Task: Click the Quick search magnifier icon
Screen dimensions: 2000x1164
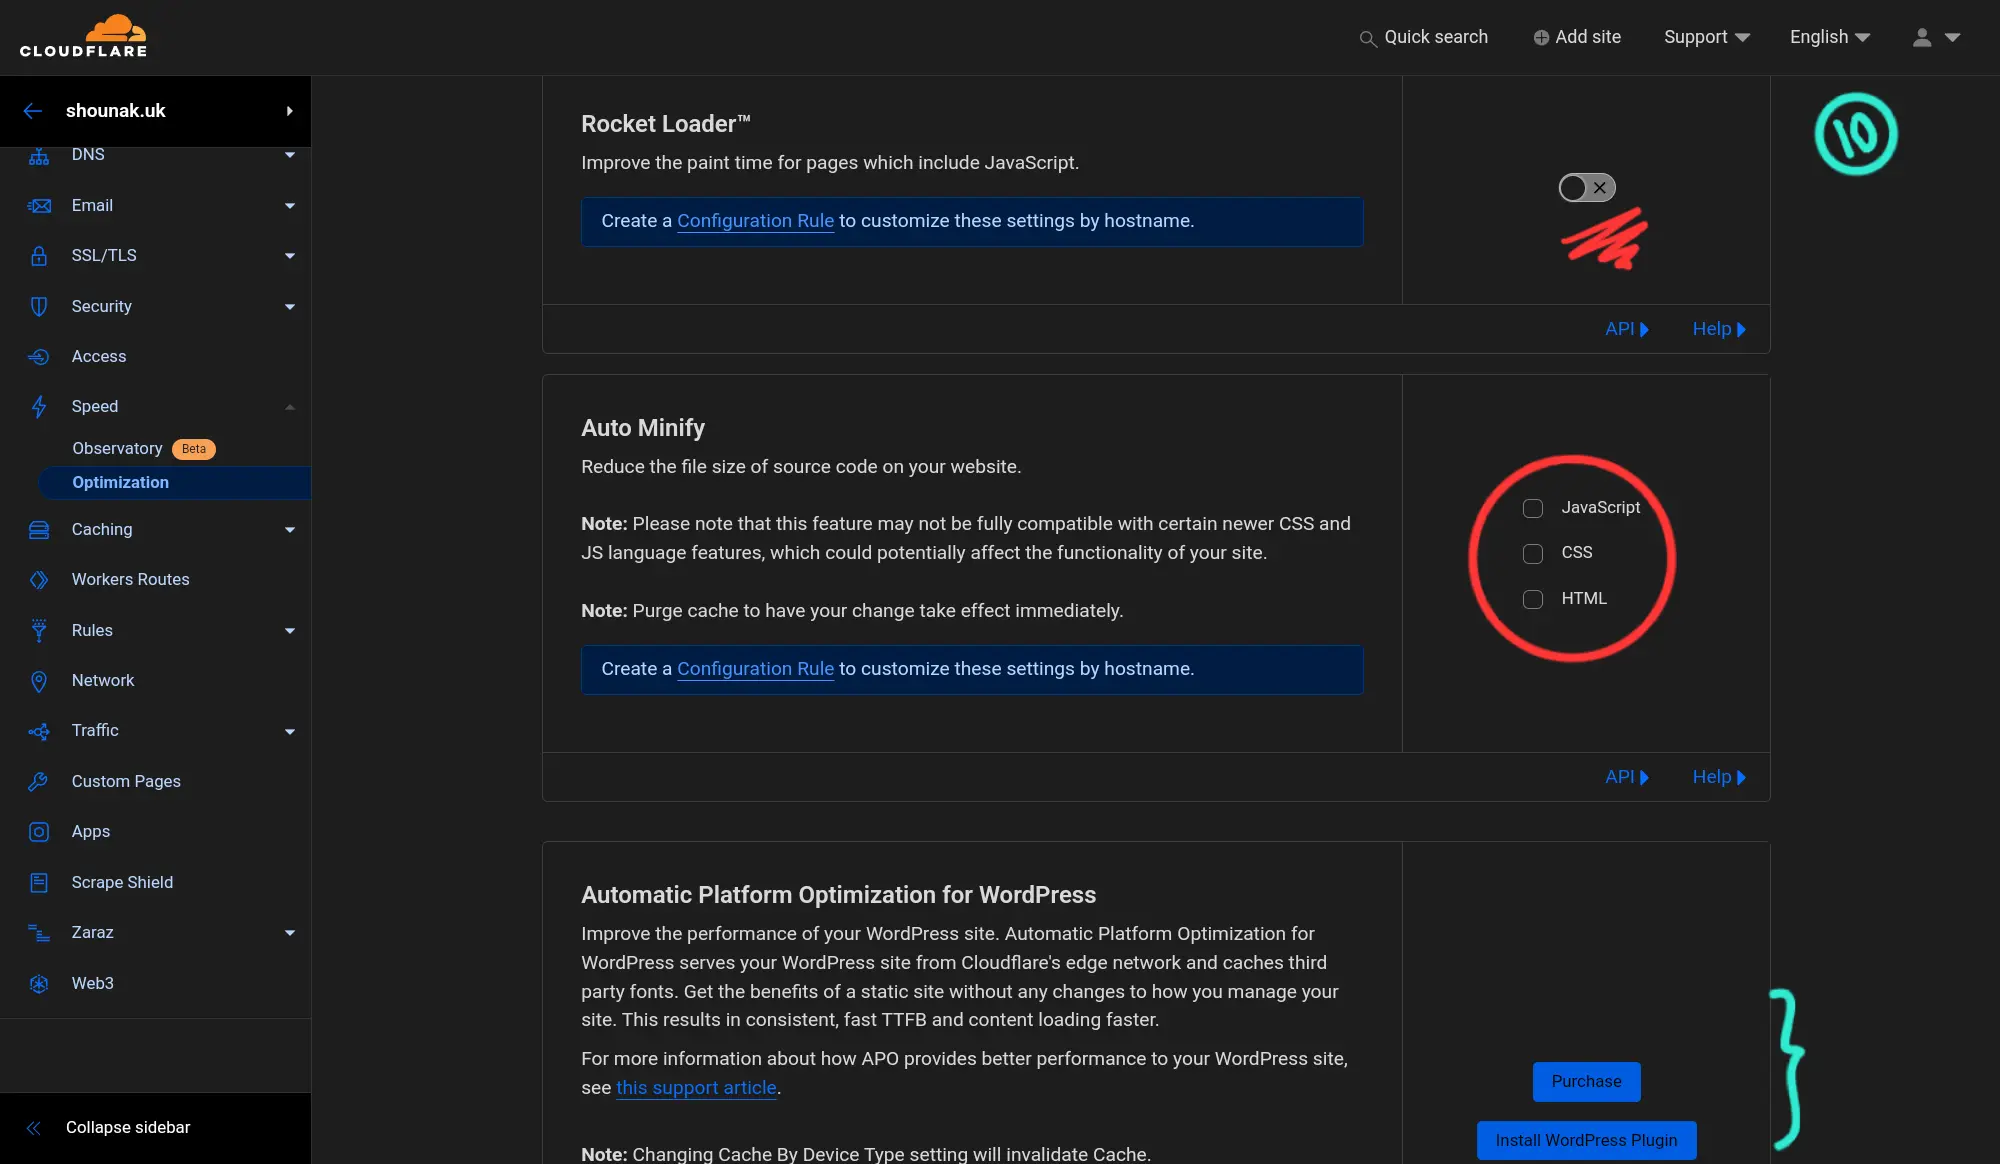Action: click(x=1368, y=39)
